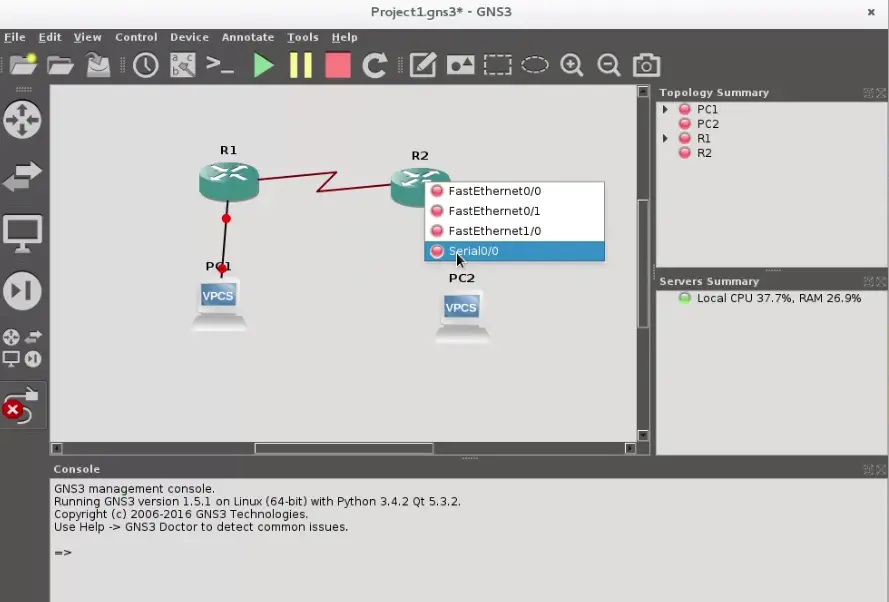This screenshot has width=889, height=602.
Task: Choose Serial0/0 interface from popup
Action: tap(514, 251)
